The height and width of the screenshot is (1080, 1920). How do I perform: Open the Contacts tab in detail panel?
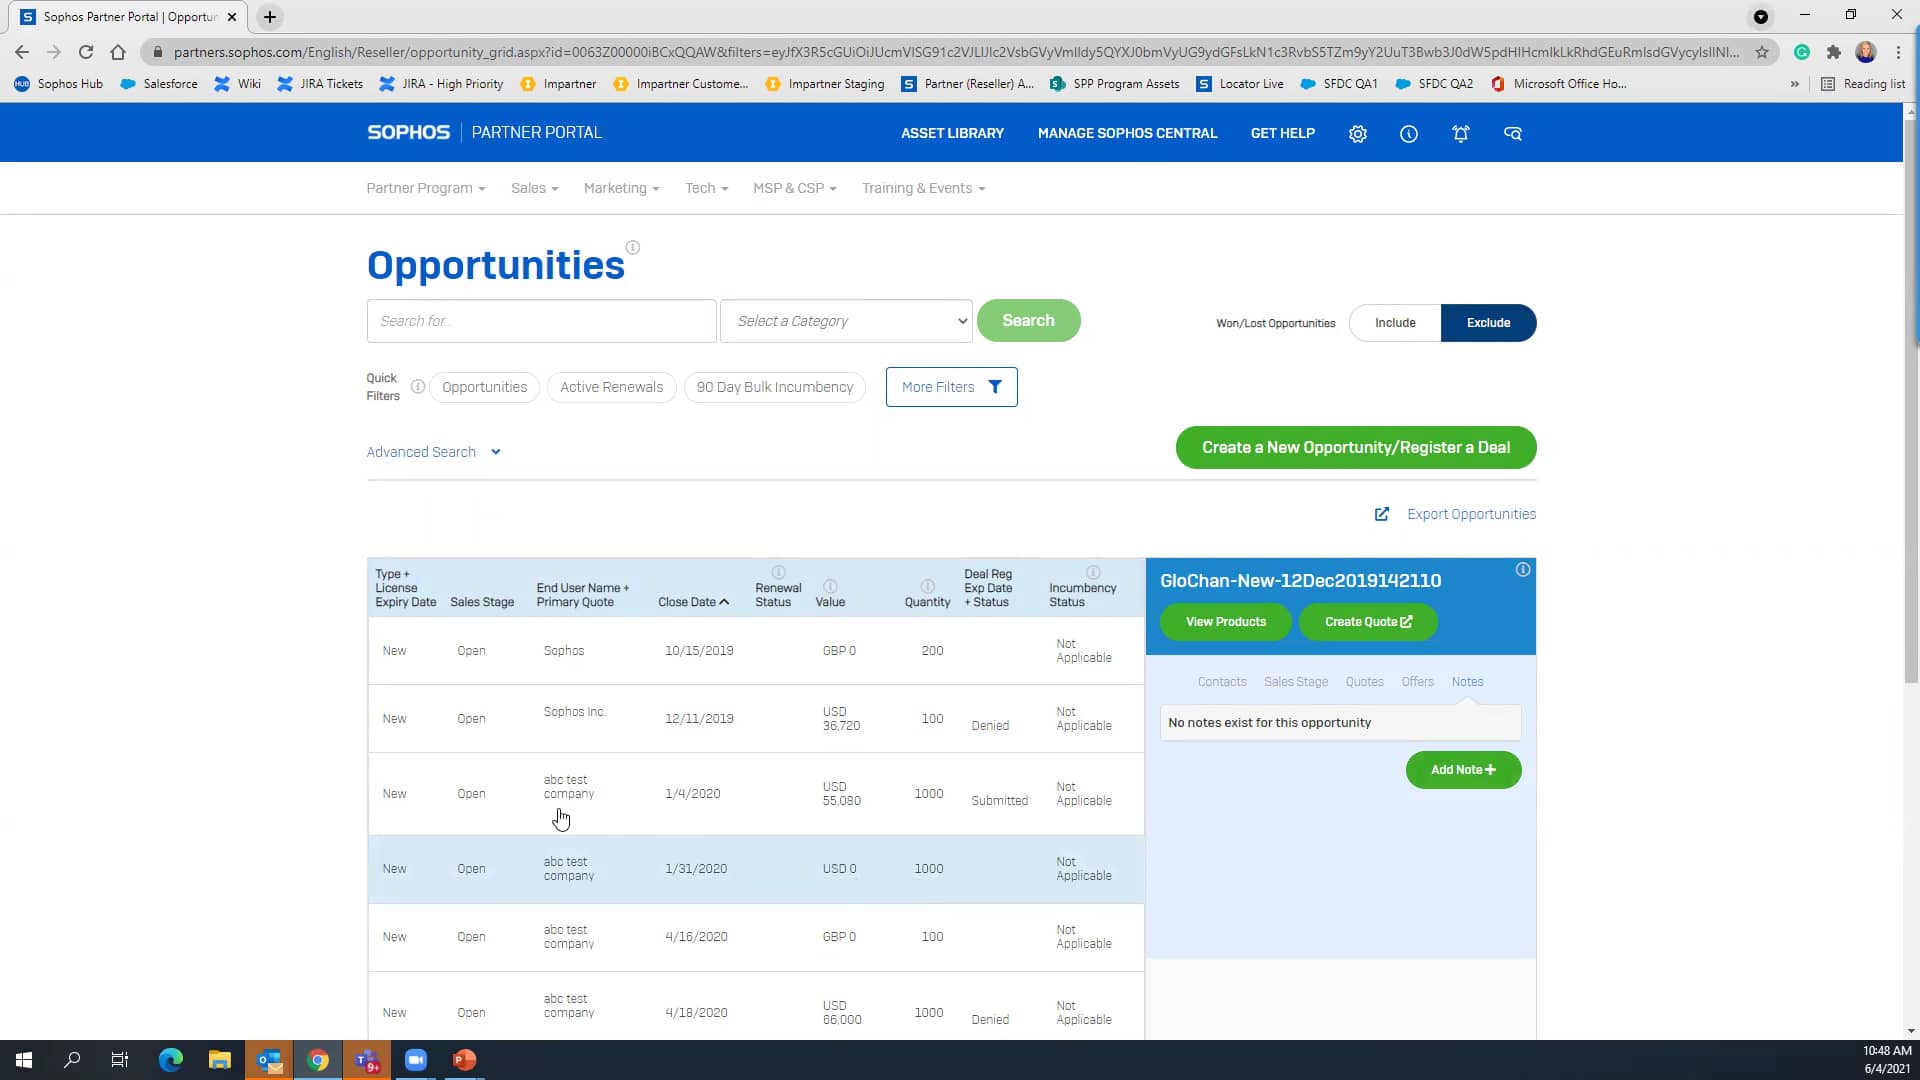[x=1221, y=682]
